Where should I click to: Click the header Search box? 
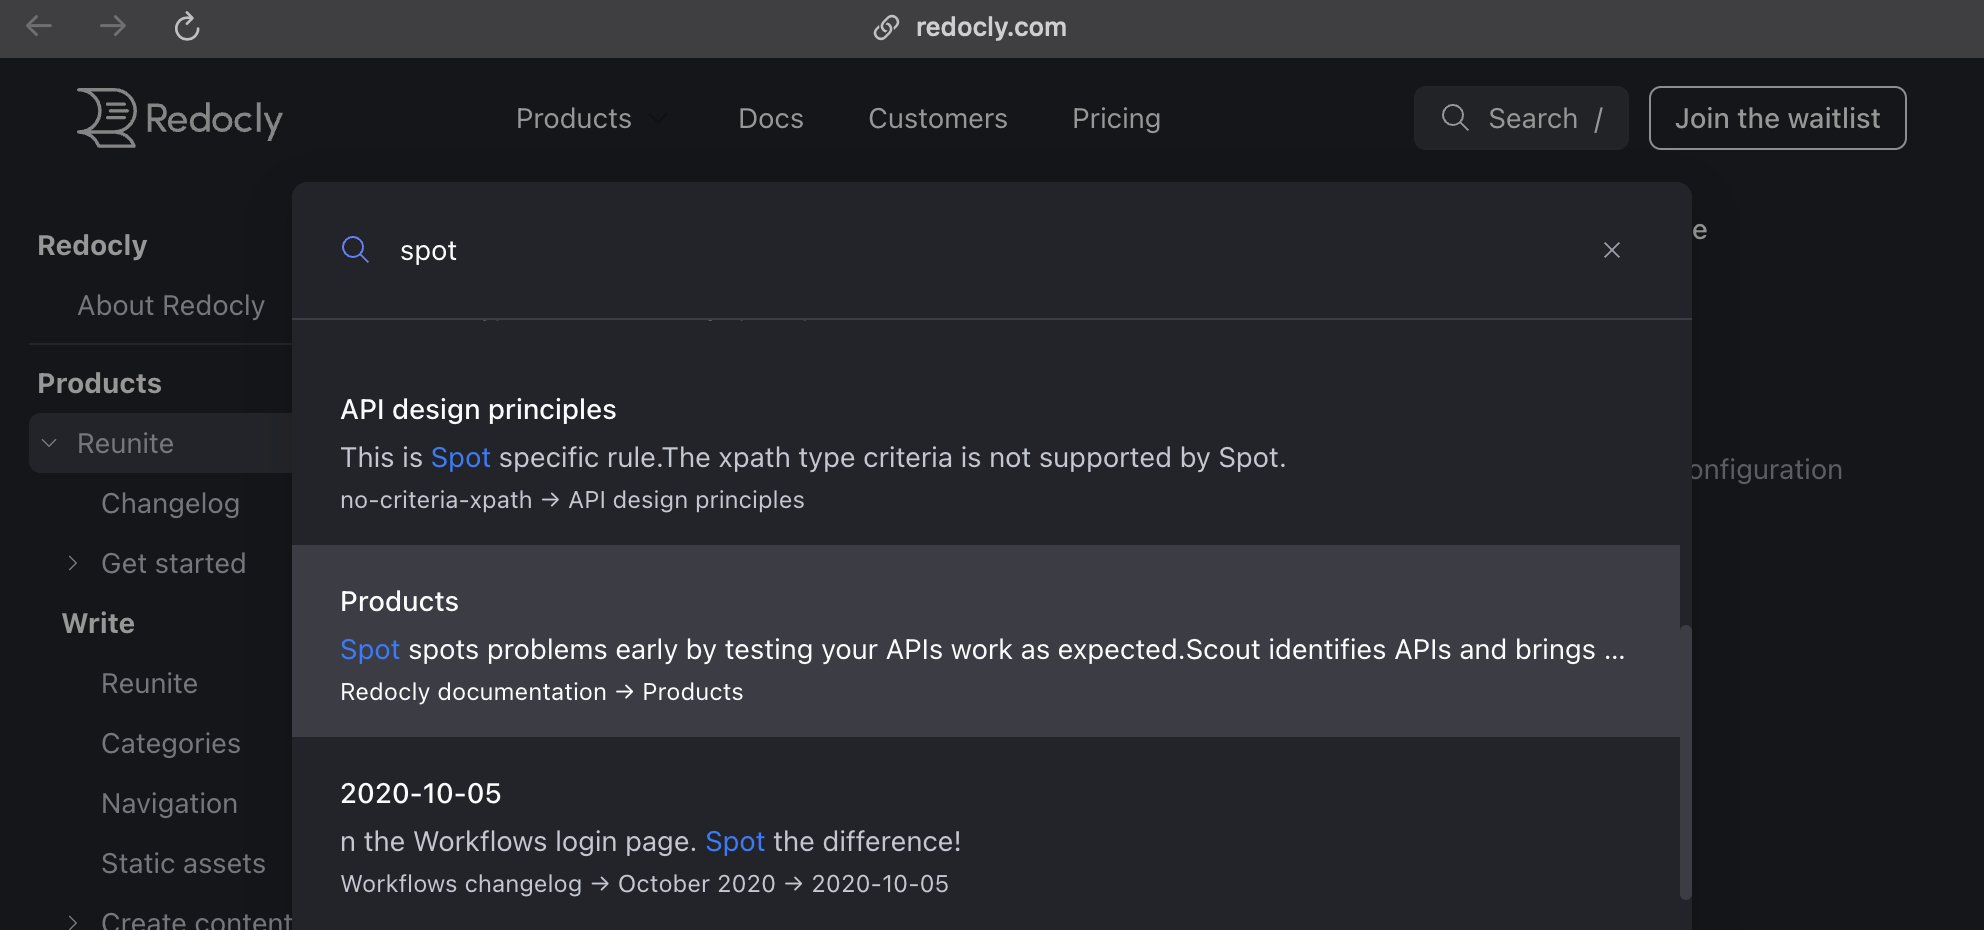pos(1521,118)
